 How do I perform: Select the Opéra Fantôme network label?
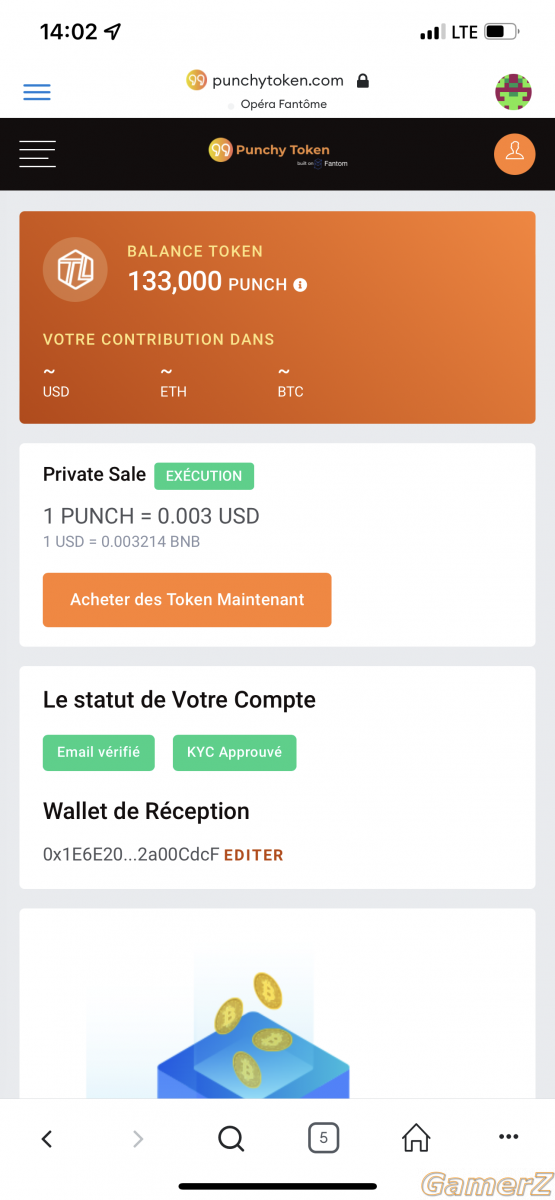point(283,104)
